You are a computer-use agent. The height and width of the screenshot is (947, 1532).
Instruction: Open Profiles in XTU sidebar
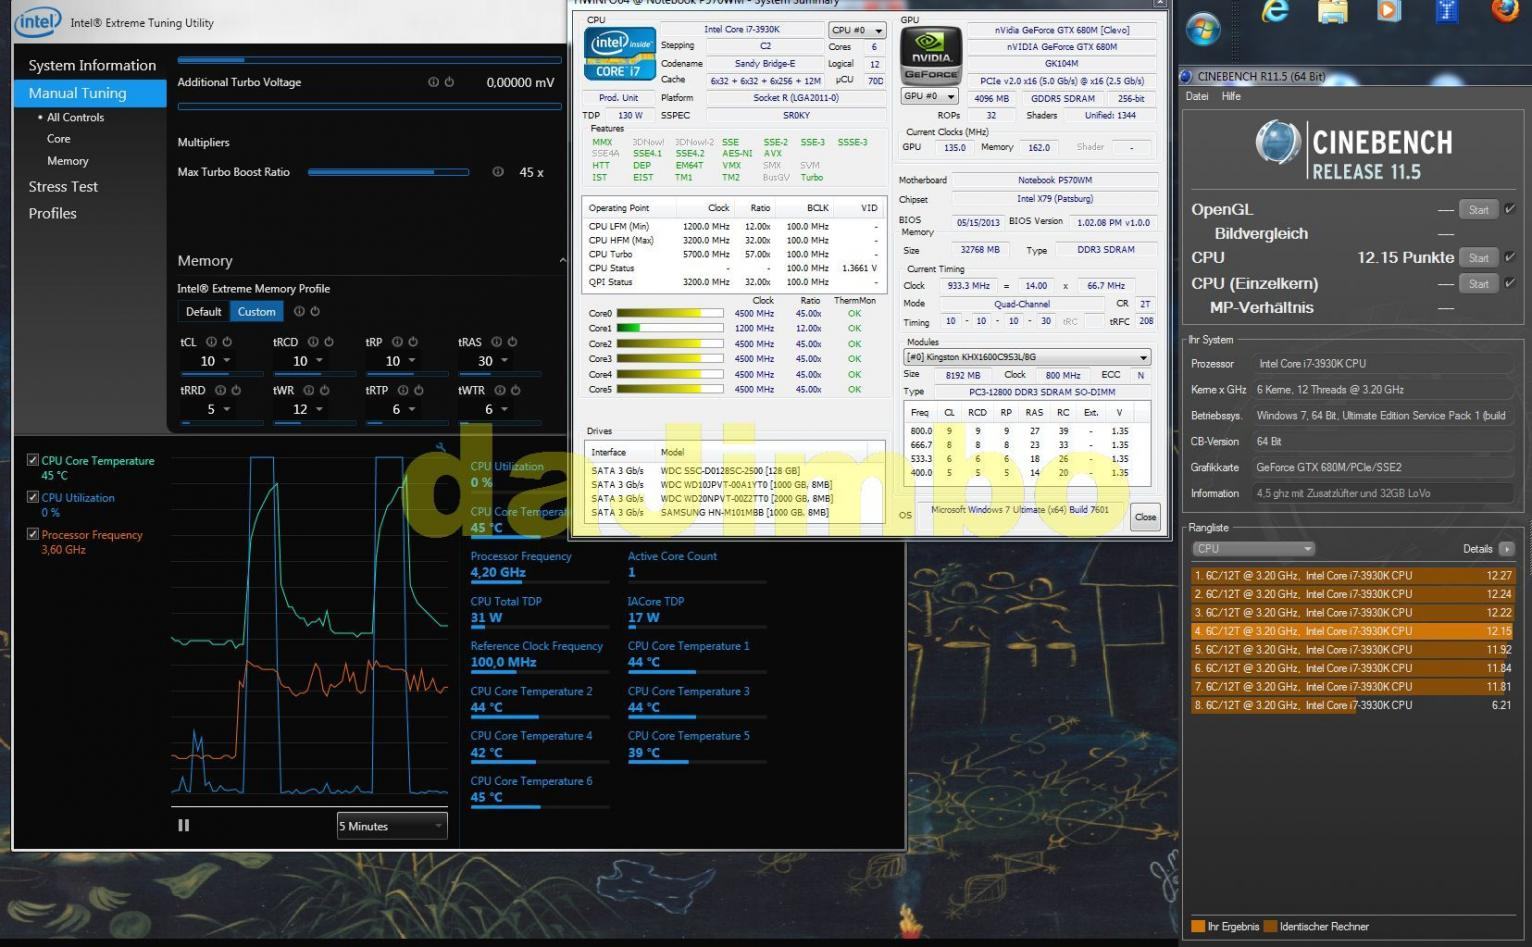coord(52,214)
